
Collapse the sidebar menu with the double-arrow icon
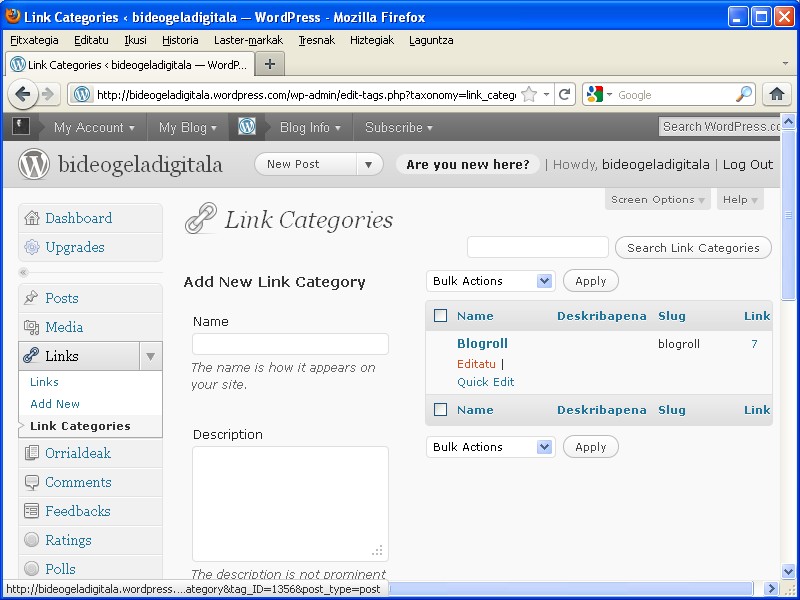23,272
